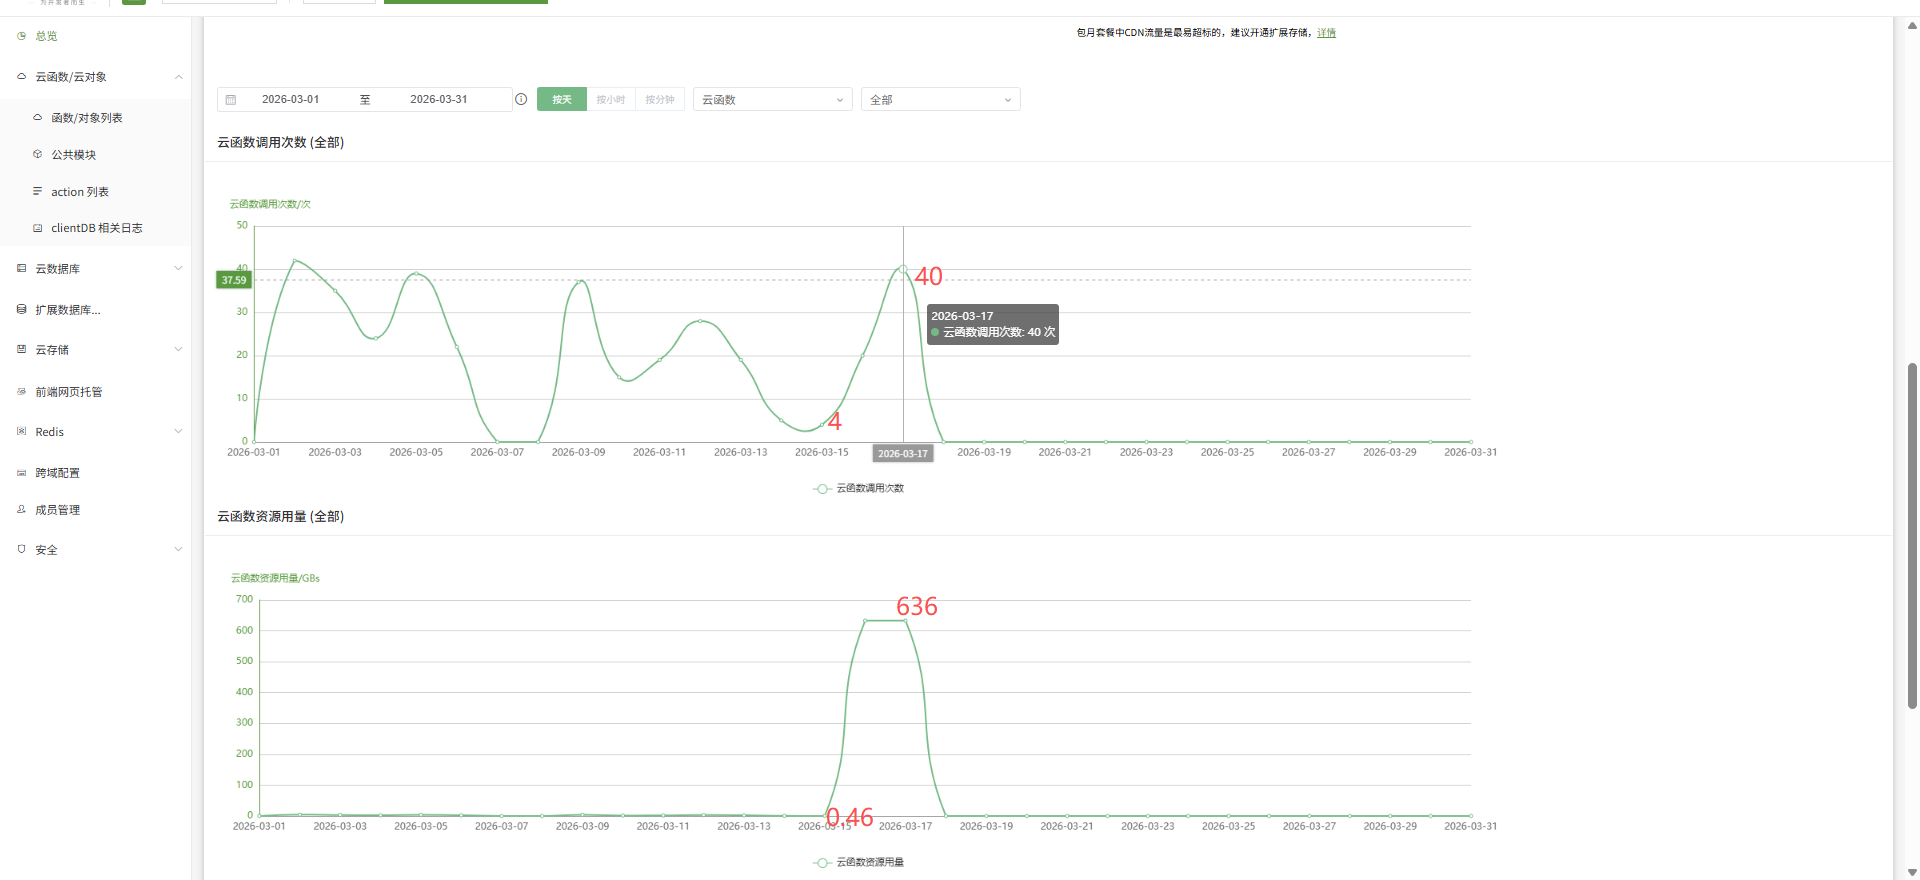Switch granularity to 按分钟
Image resolution: width=1920 pixels, height=880 pixels.
(x=660, y=100)
